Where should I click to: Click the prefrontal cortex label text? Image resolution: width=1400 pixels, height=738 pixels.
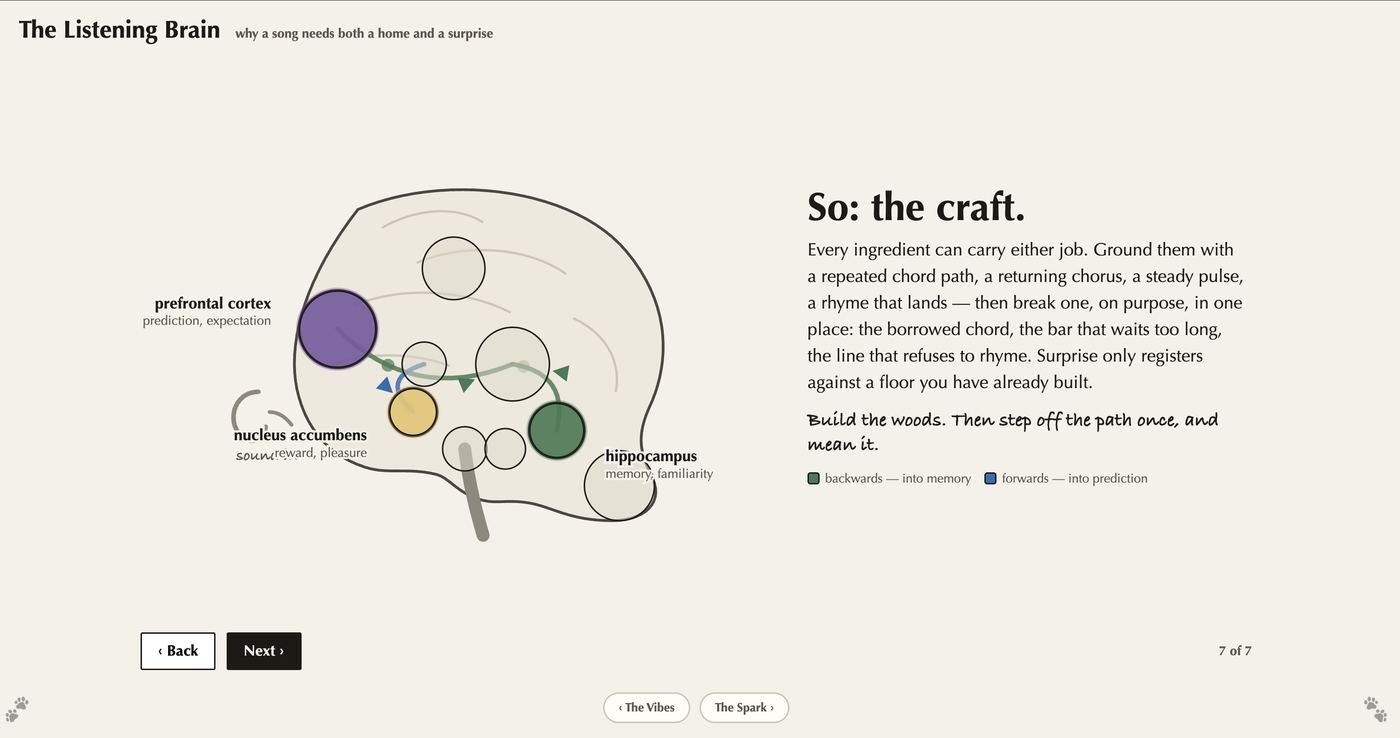tap(213, 303)
